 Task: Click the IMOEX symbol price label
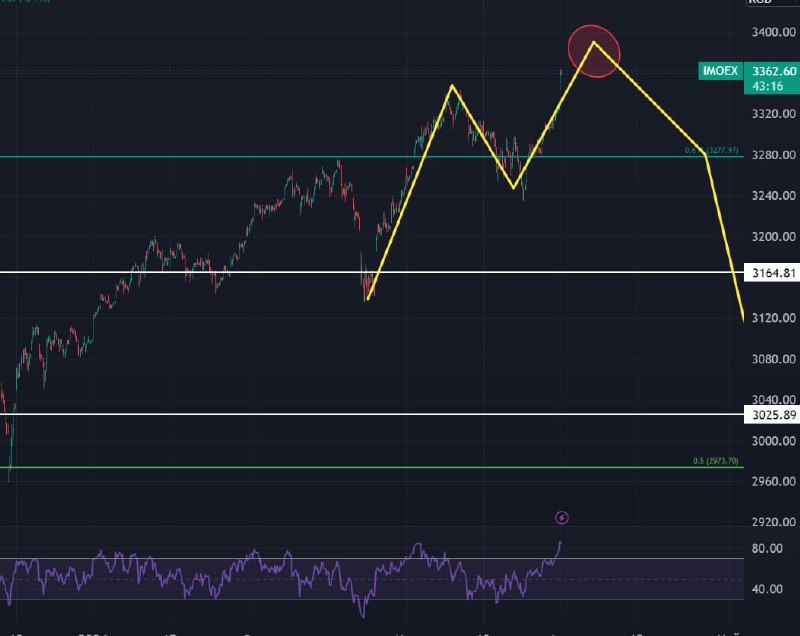tap(720, 70)
